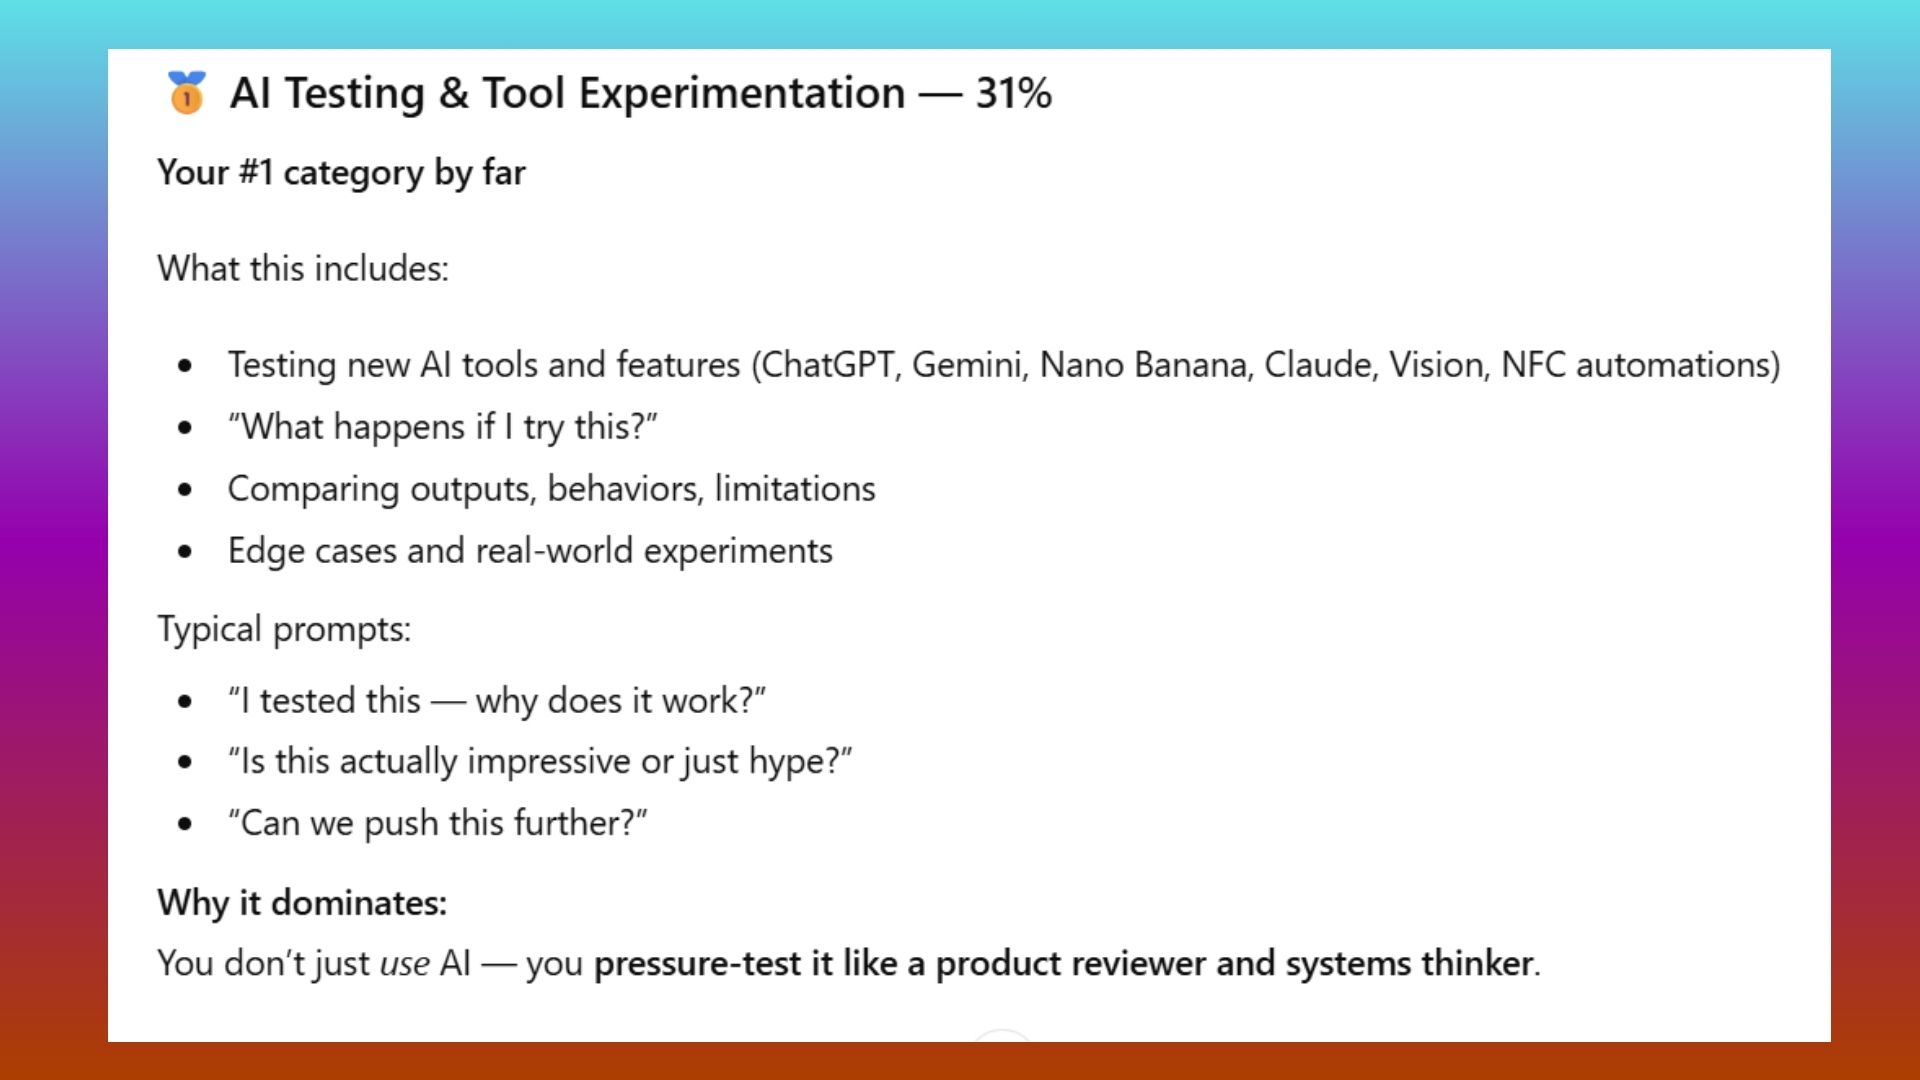Click the heading "AI Testing & Tool Experimentation"
Screen dimensions: 1920x1080
click(x=567, y=93)
